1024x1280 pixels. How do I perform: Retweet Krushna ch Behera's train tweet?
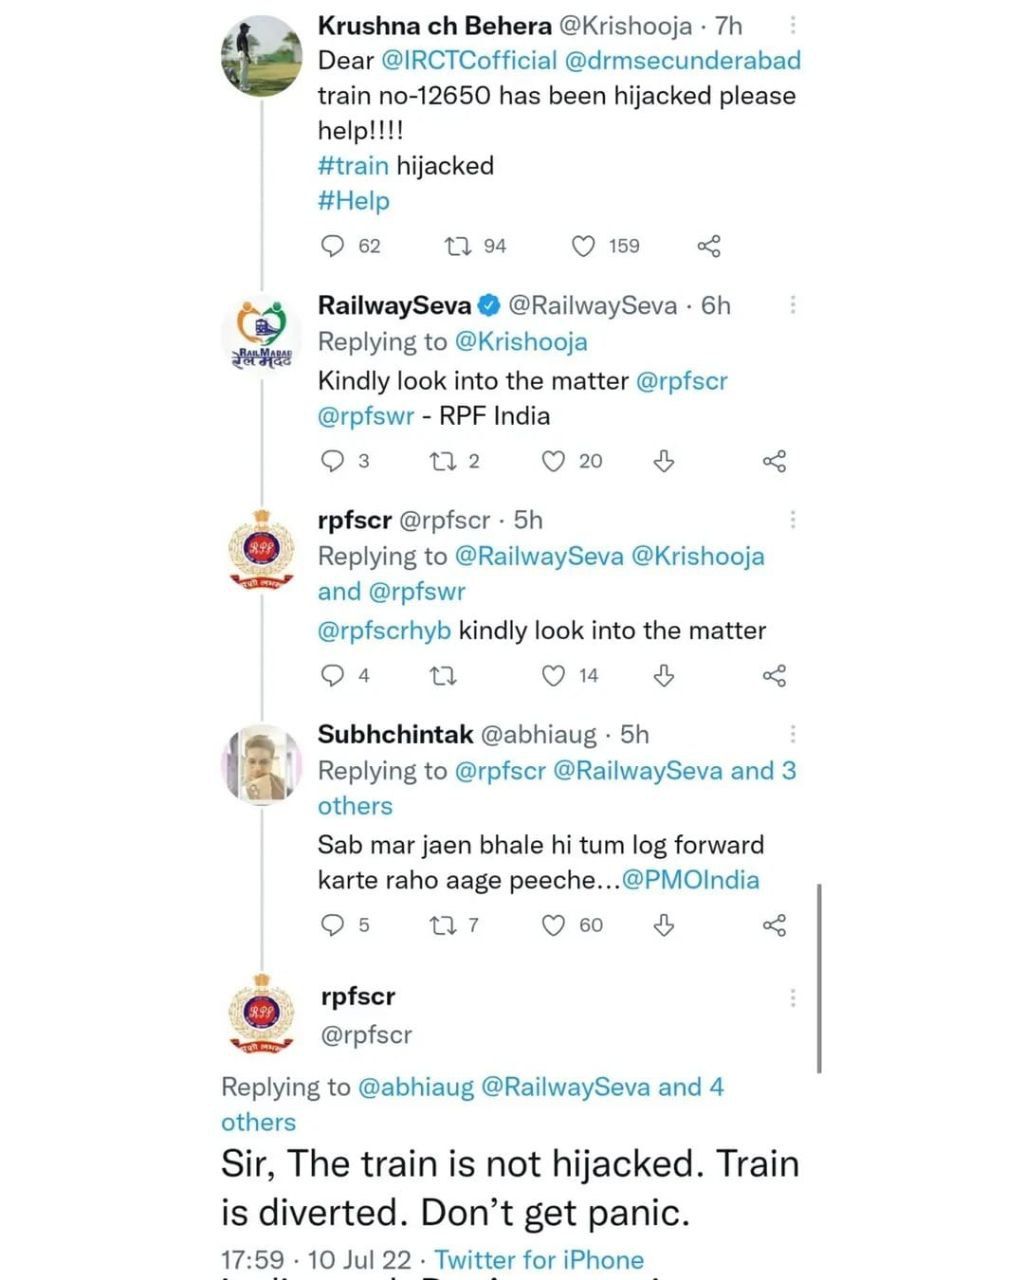[458, 246]
